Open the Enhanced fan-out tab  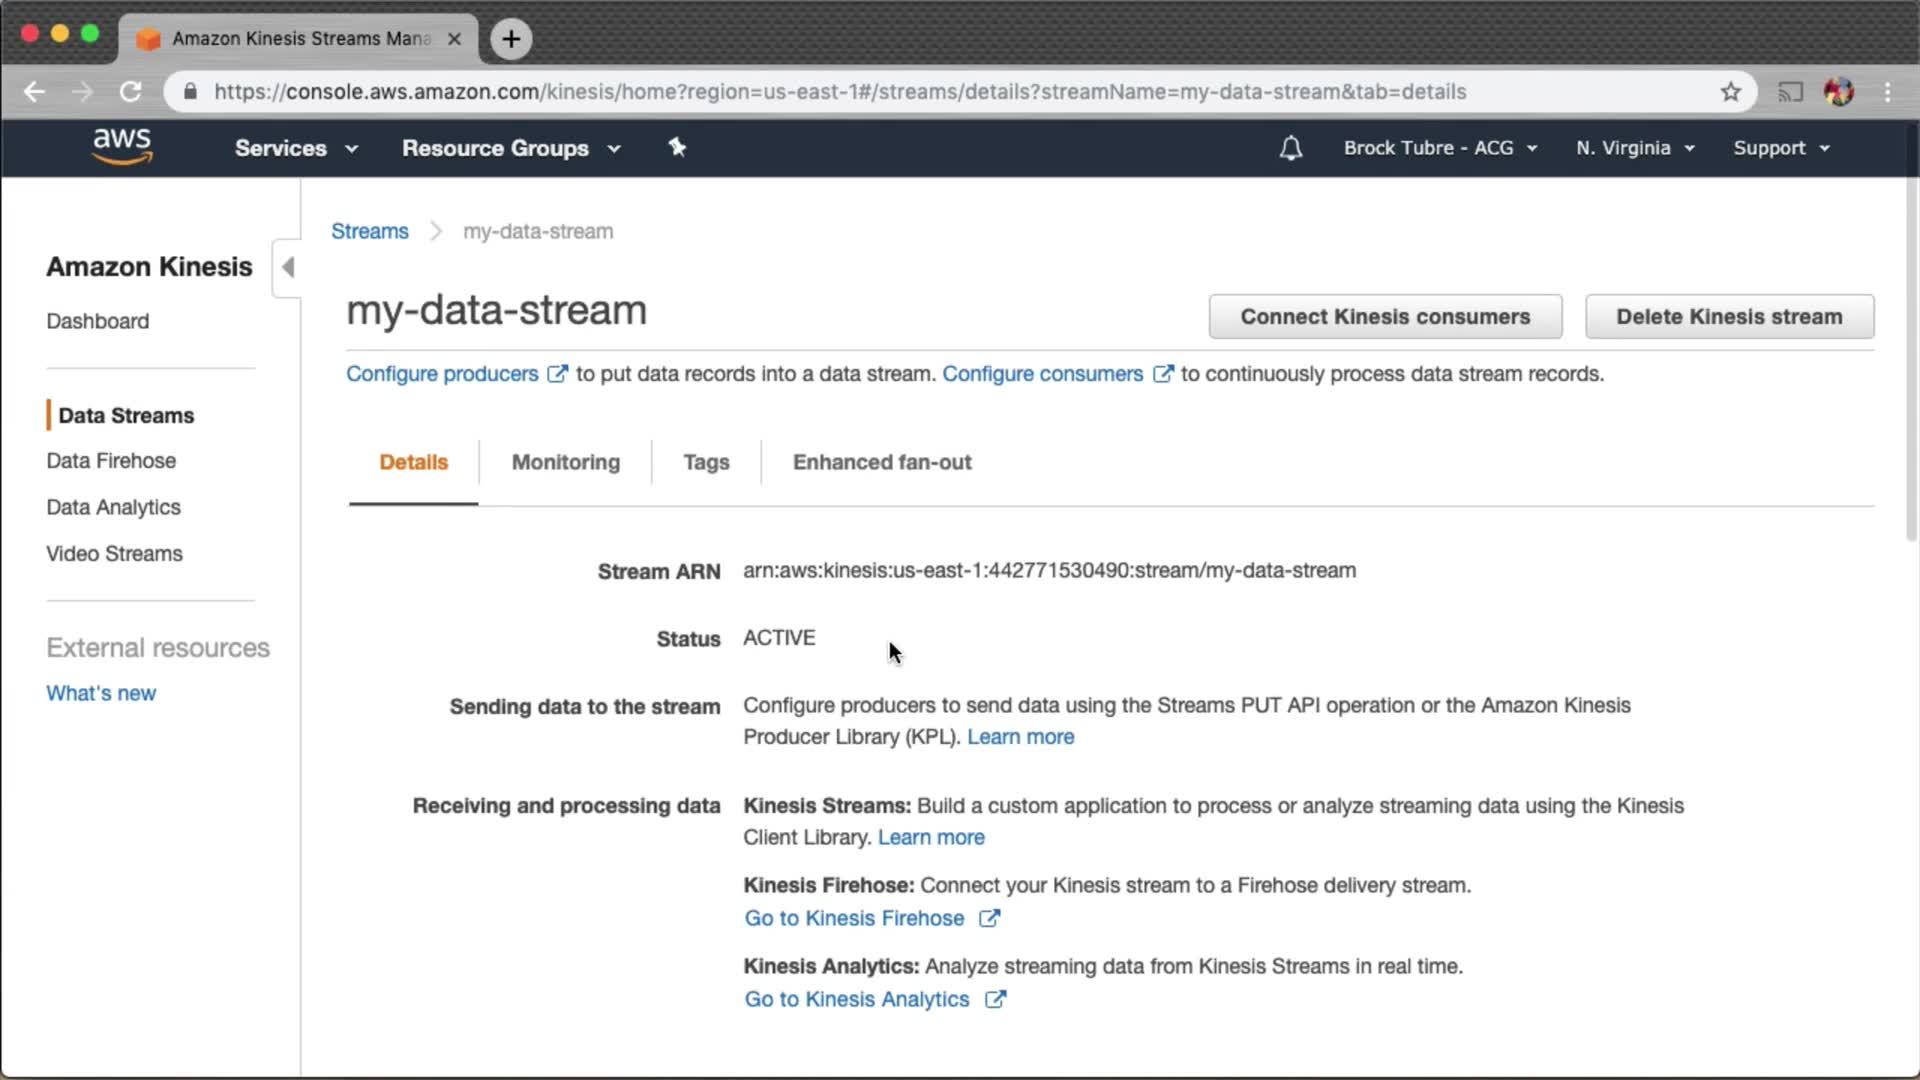click(x=881, y=462)
